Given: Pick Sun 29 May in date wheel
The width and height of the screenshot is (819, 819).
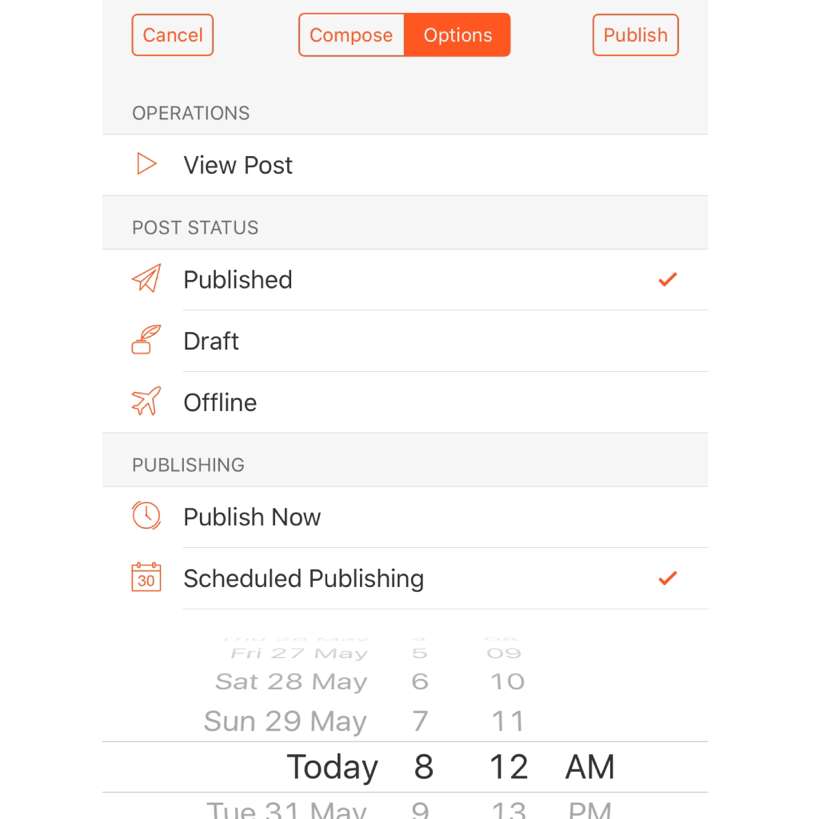Looking at the screenshot, I should pyautogui.click(x=285, y=721).
